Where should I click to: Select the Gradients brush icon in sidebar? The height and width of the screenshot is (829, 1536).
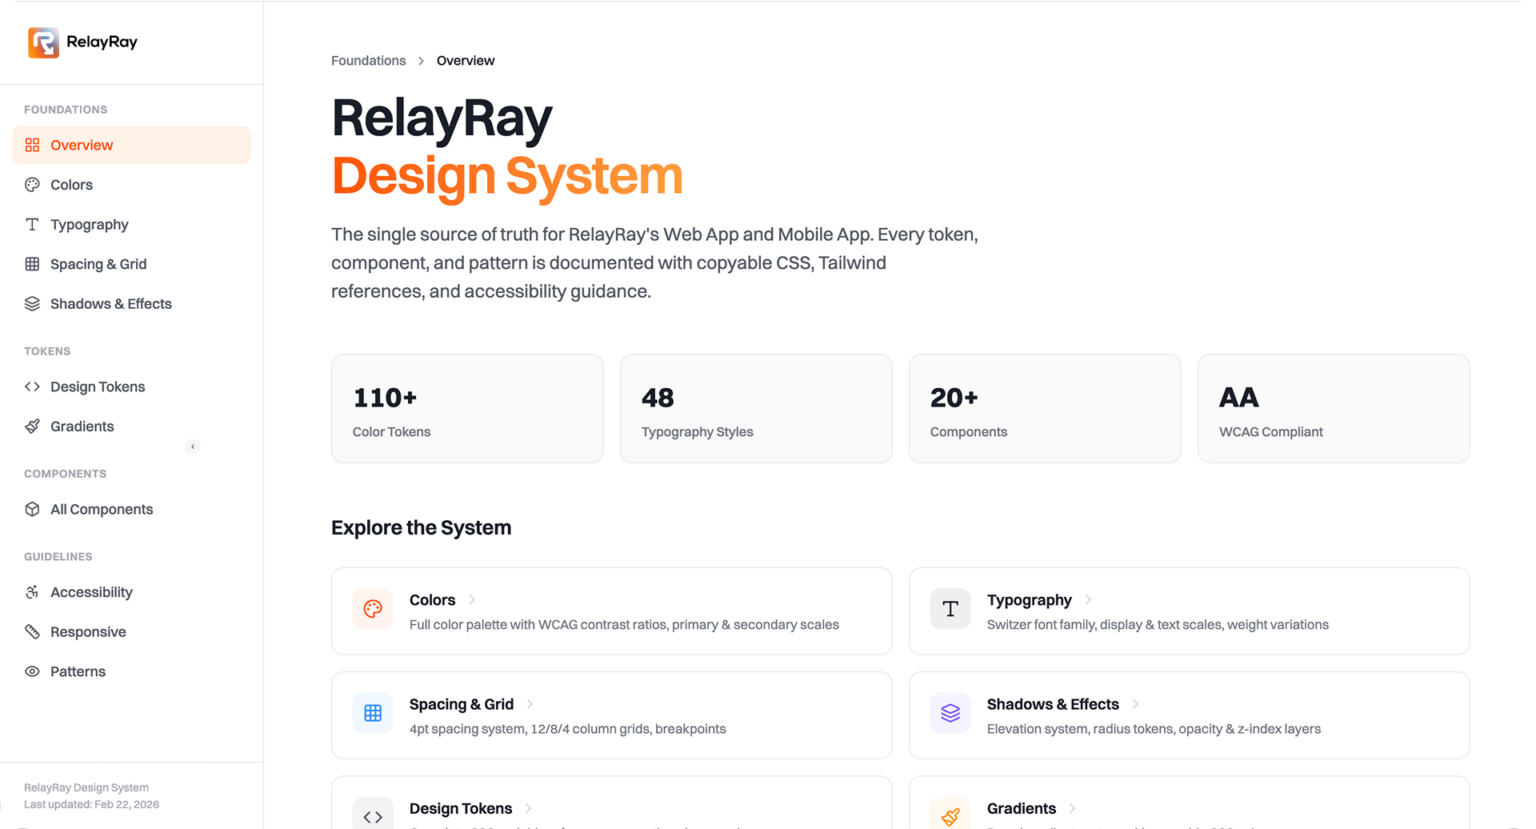(x=31, y=426)
